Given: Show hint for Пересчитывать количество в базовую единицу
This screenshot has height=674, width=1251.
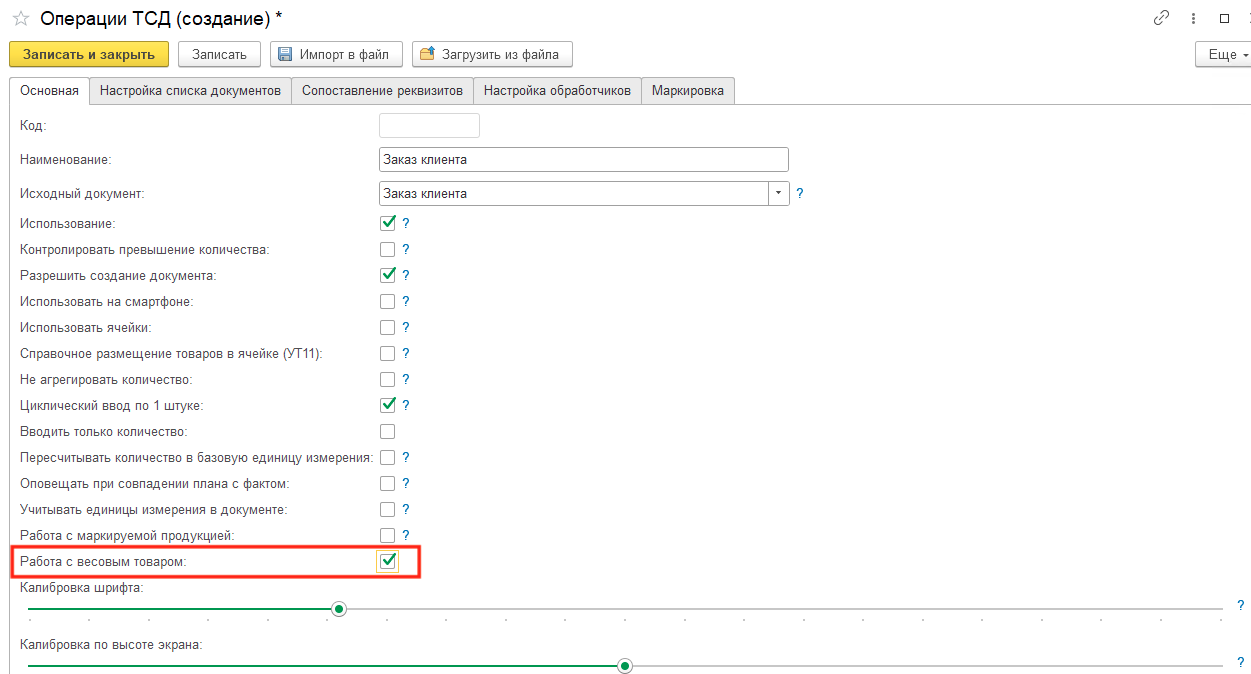Looking at the screenshot, I should click(x=406, y=457).
